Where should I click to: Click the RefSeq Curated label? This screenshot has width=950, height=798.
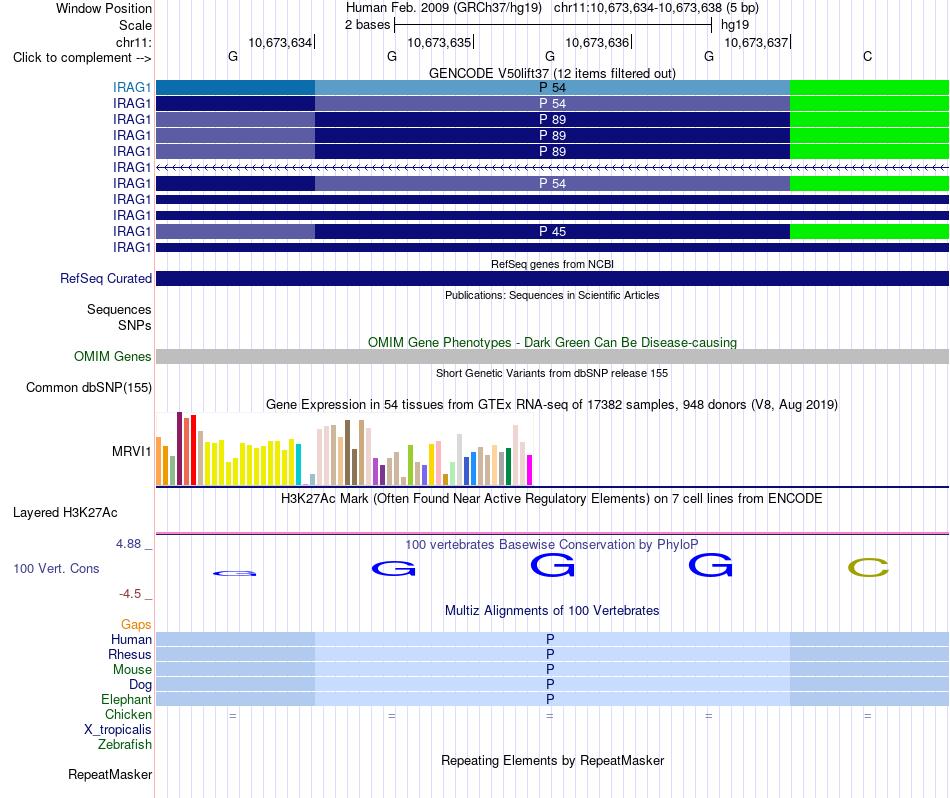pos(105,278)
